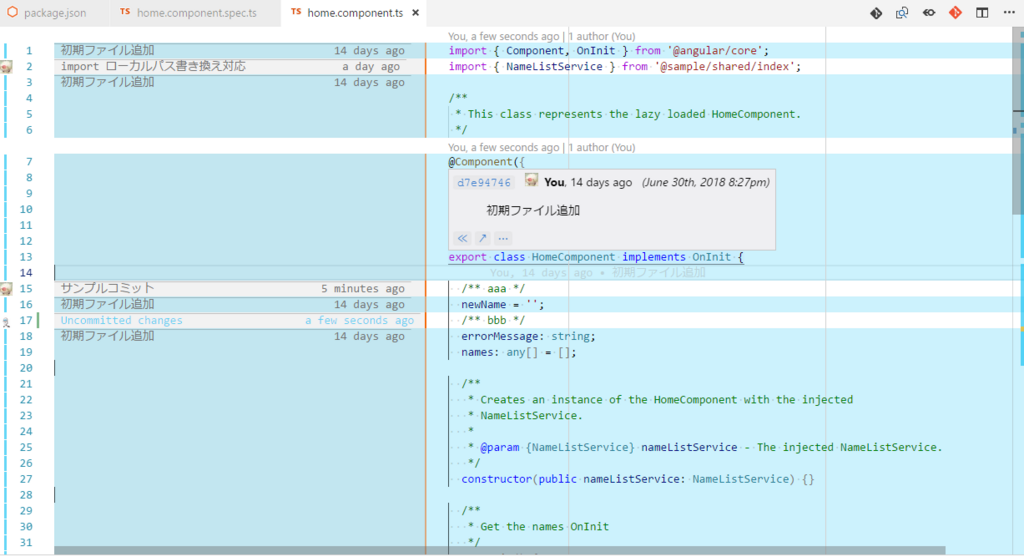
Task: Click the code lens authors text above line 1
Action: [541, 37]
